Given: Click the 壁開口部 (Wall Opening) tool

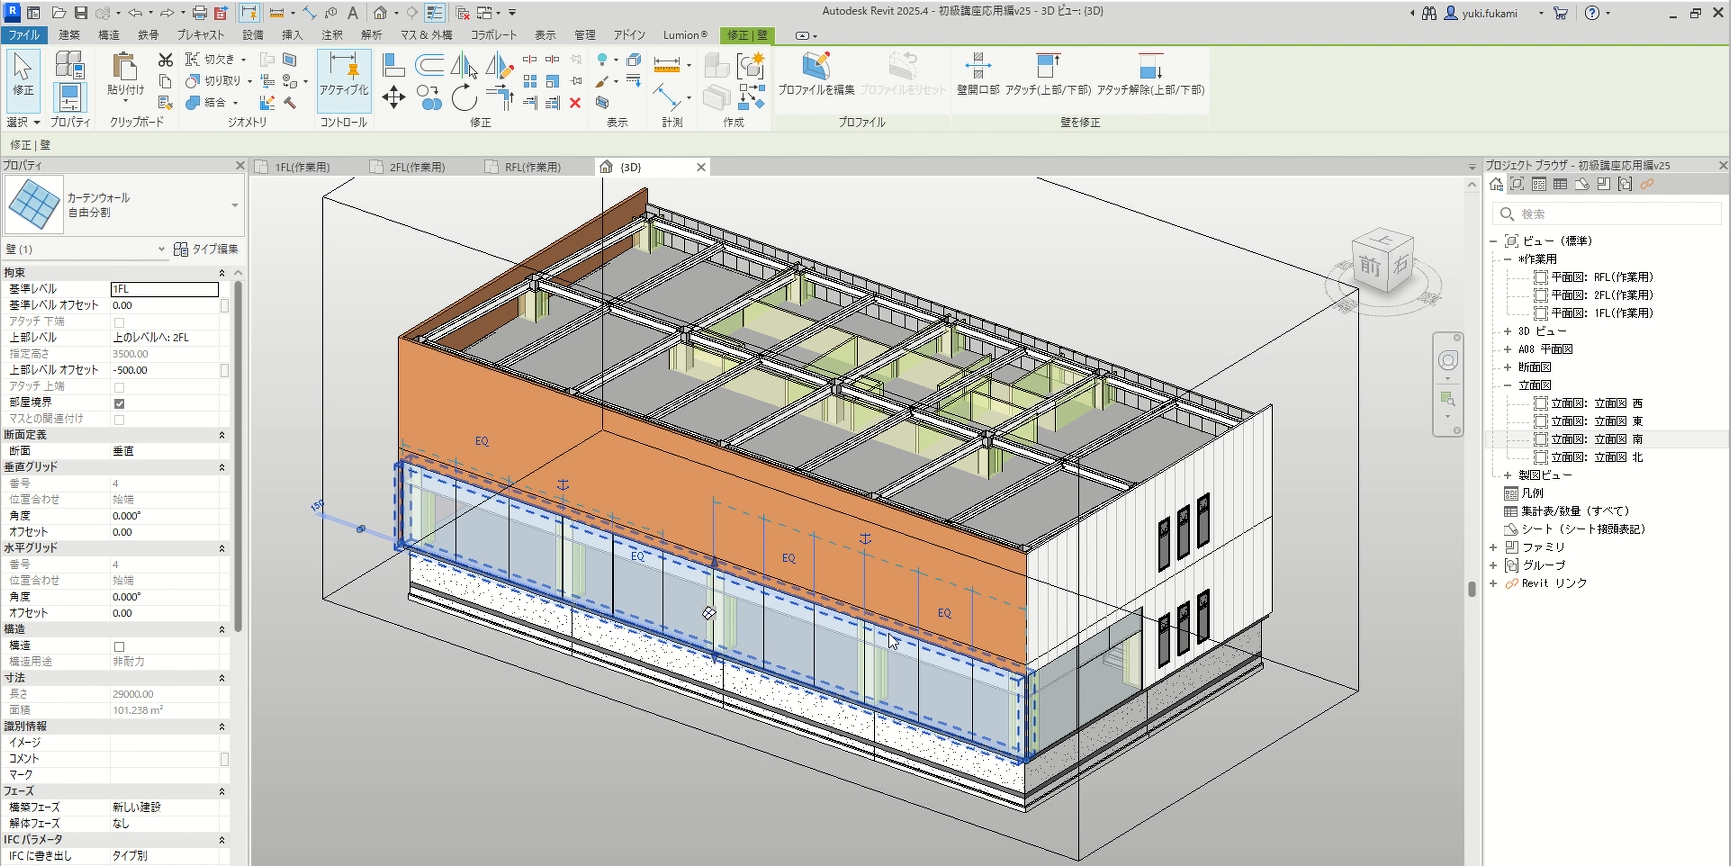Looking at the screenshot, I should (978, 75).
